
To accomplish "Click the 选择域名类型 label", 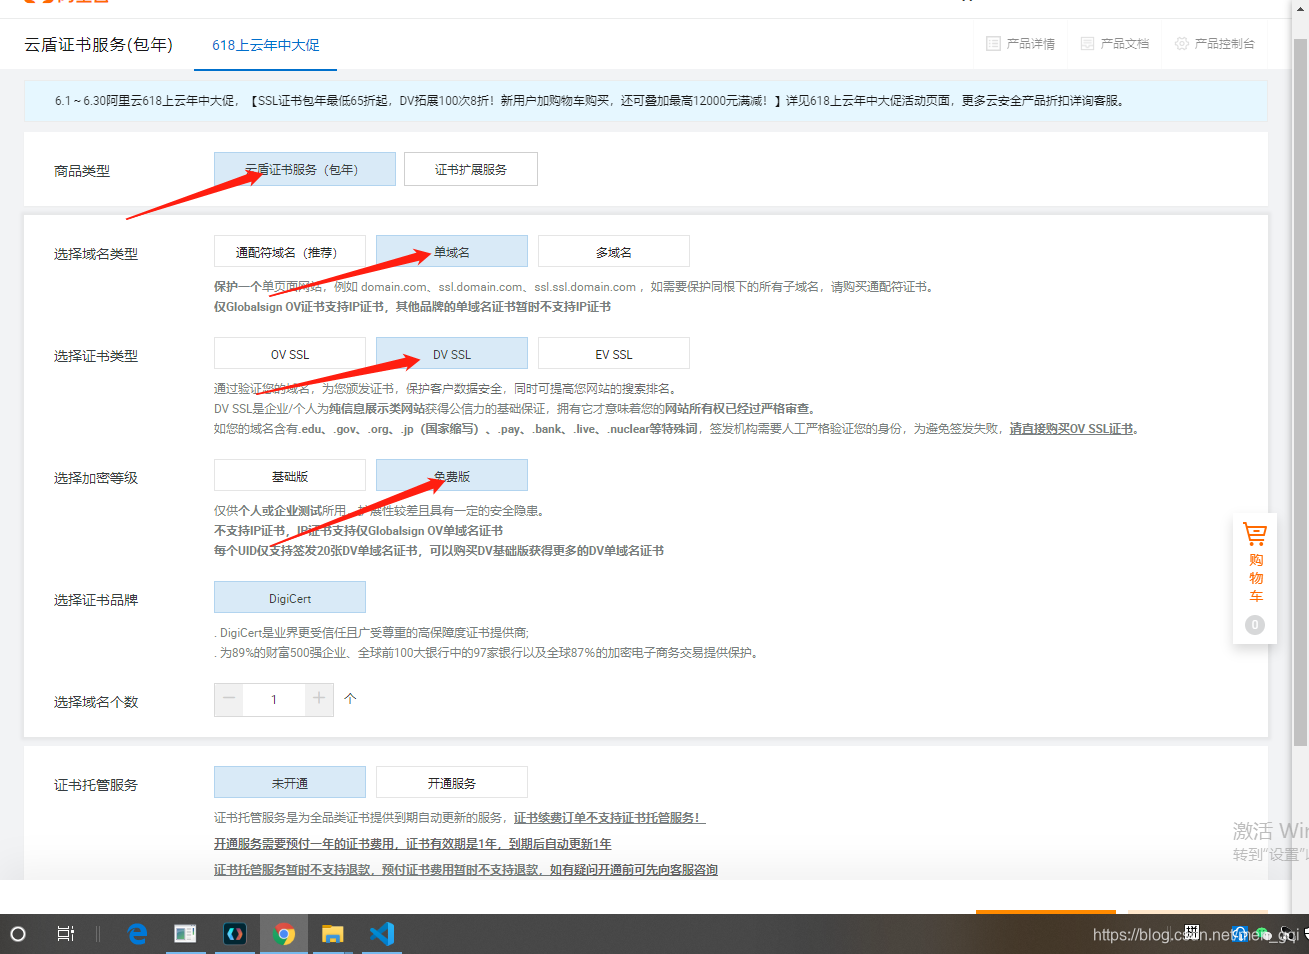I will (x=96, y=254).
